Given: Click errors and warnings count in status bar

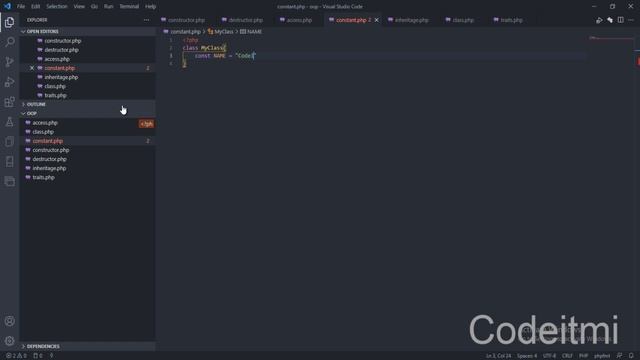Looking at the screenshot, I should [x=16, y=356].
